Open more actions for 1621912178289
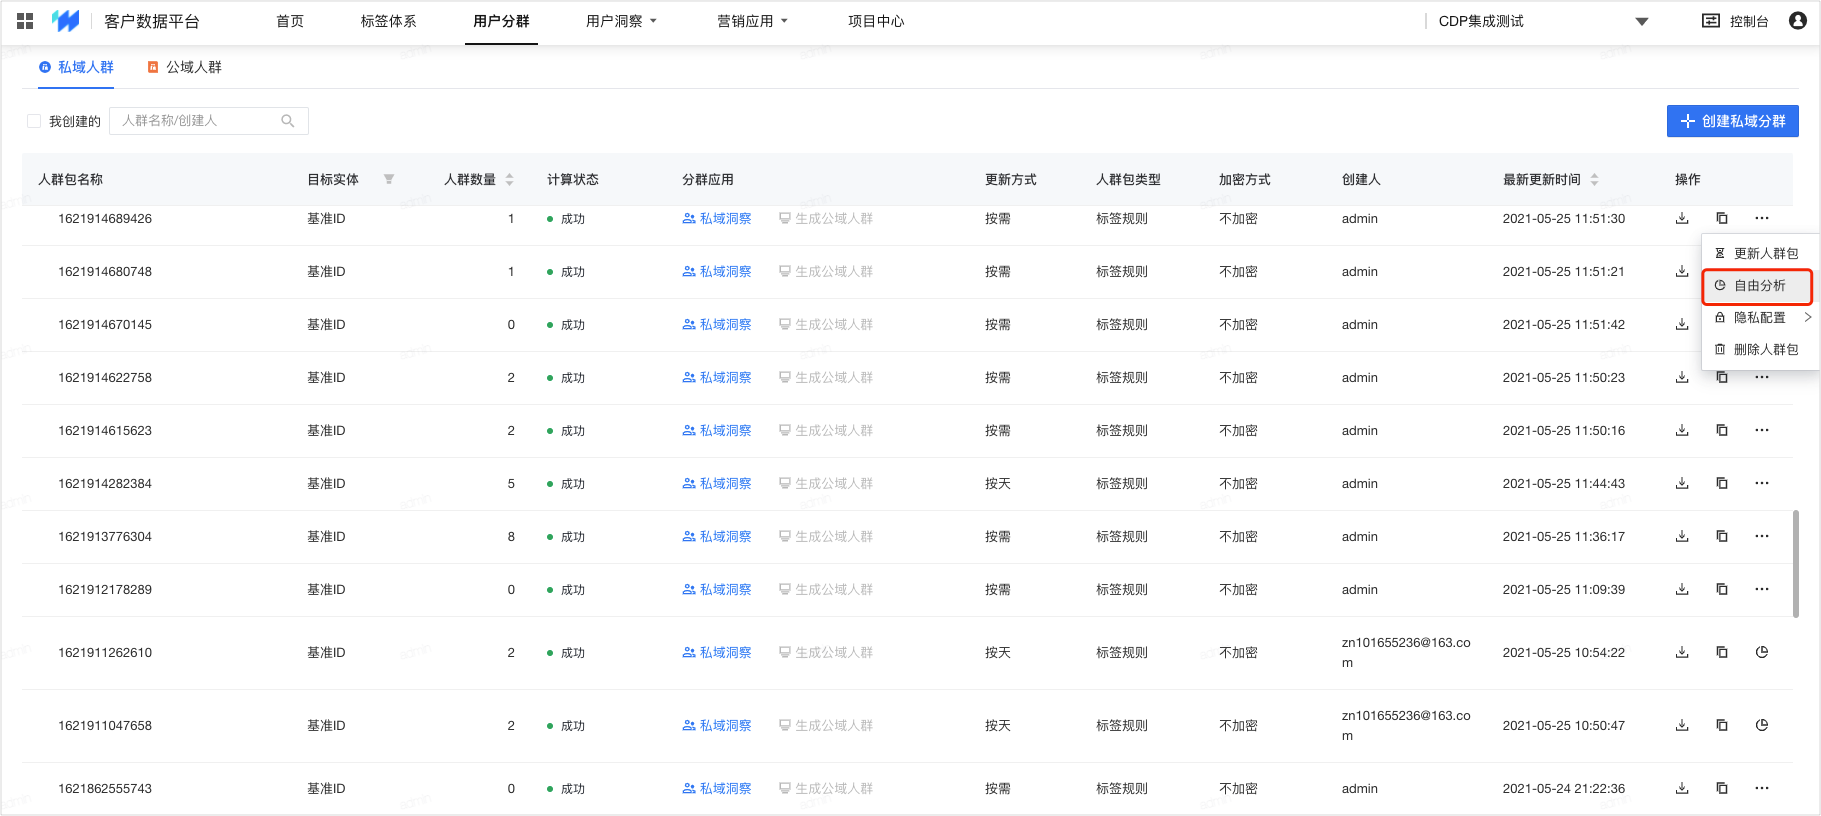The height and width of the screenshot is (816, 1821). tap(1762, 589)
